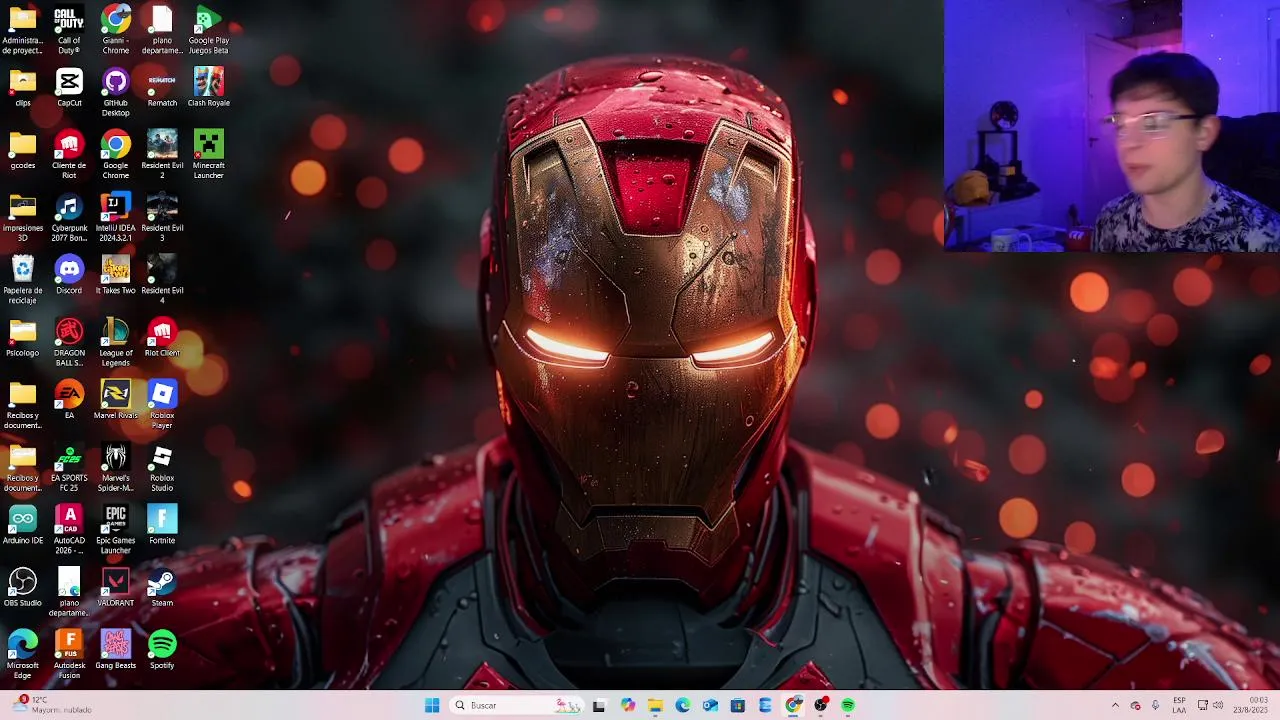Select the clips folder
The image size is (1280, 720).
click(x=23, y=88)
